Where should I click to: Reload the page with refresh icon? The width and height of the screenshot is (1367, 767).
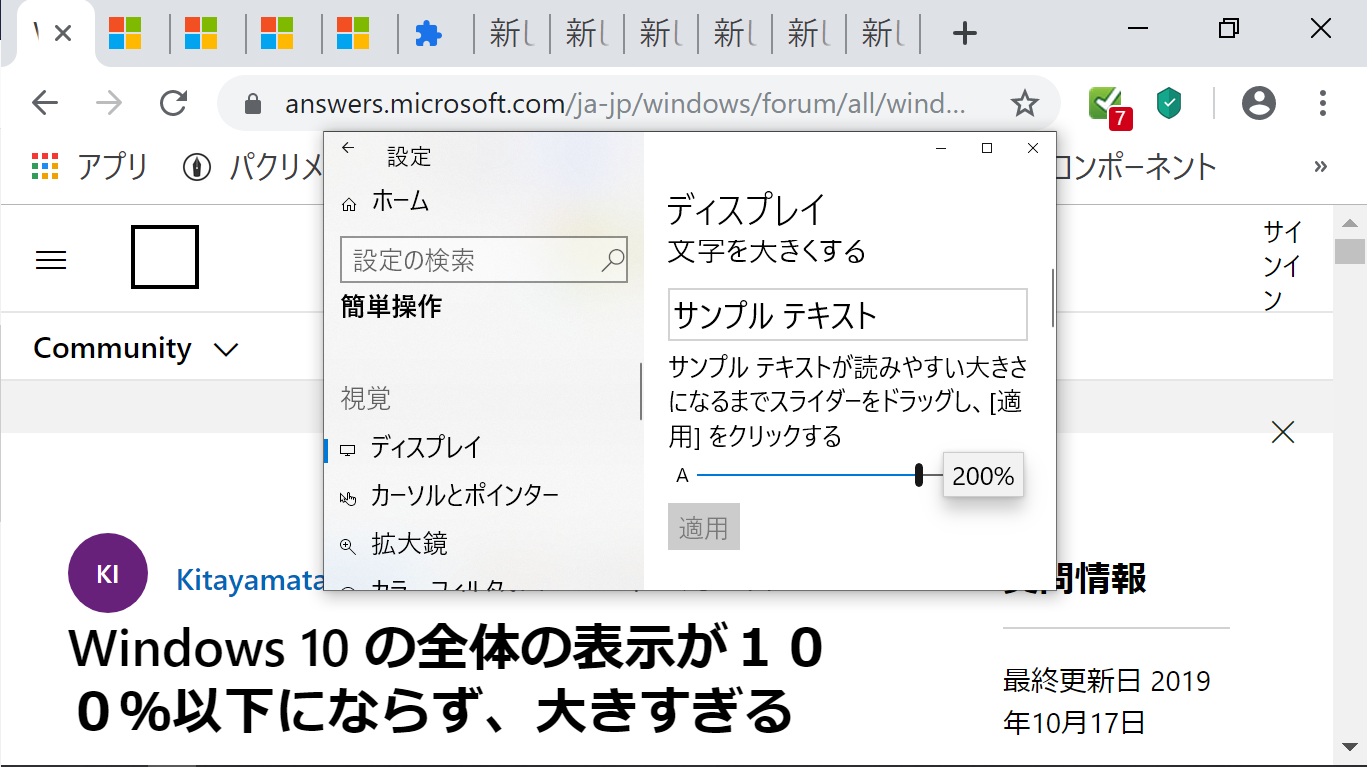(x=174, y=103)
